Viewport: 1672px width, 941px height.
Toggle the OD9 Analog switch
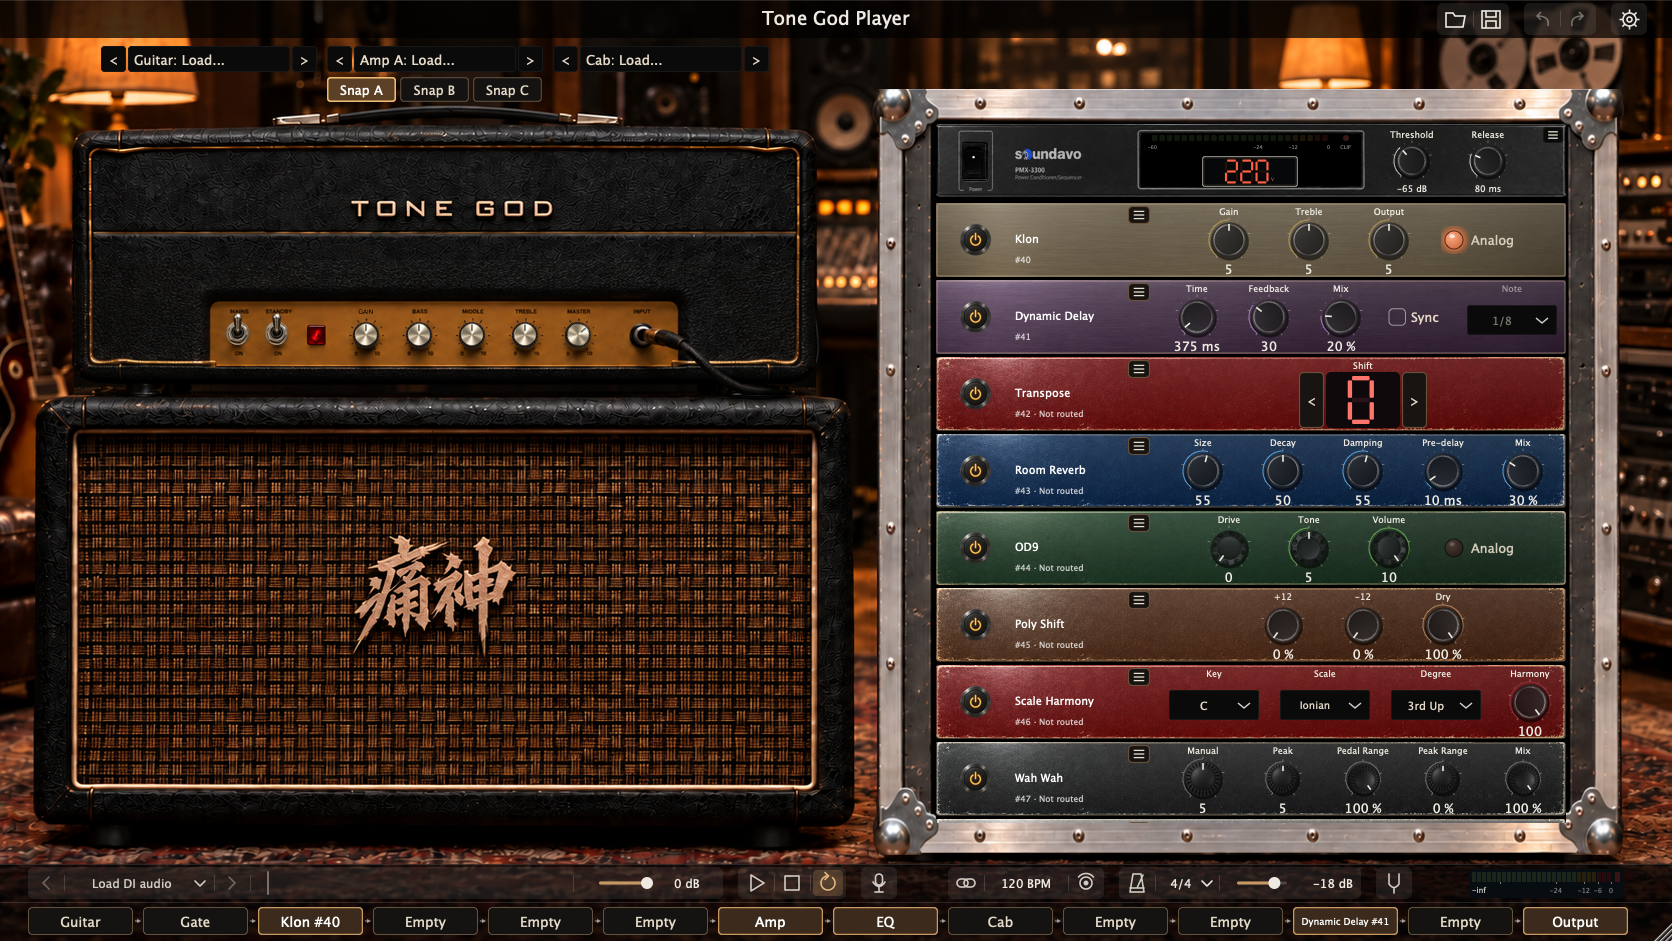tap(1454, 548)
